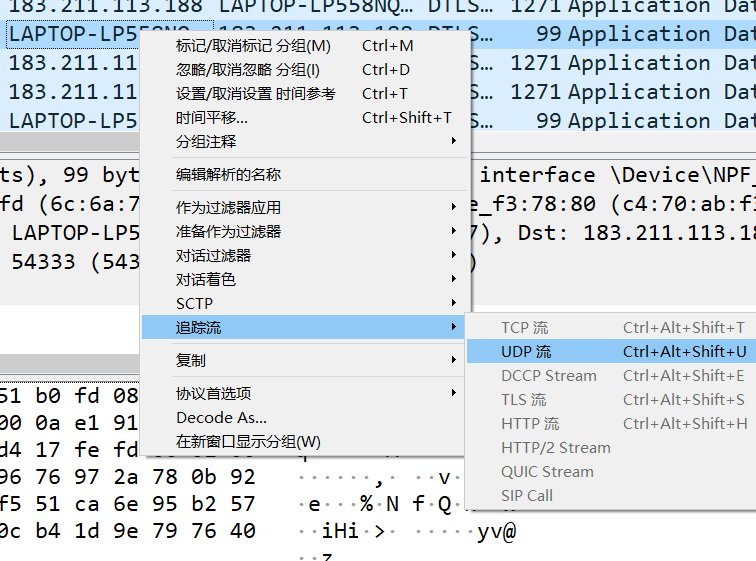Choose 编辑解析的名称 entry

click(303, 174)
